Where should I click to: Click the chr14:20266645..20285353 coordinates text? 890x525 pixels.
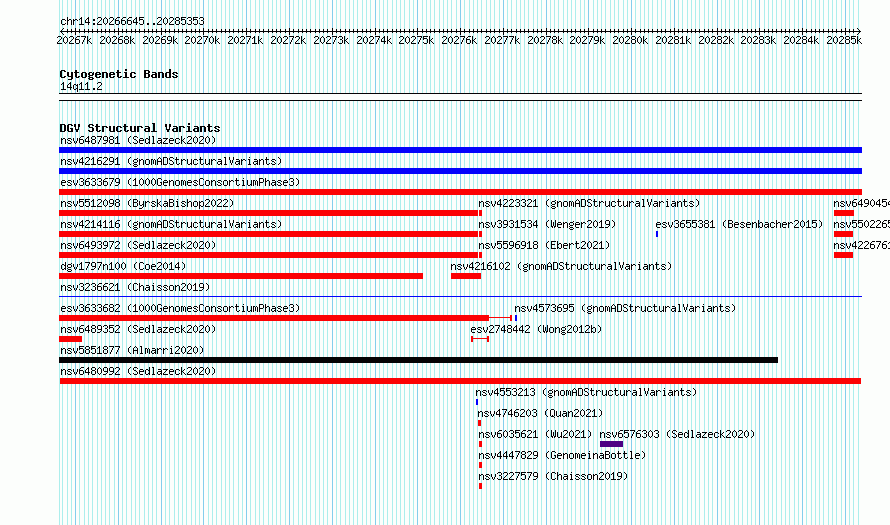tap(132, 21)
